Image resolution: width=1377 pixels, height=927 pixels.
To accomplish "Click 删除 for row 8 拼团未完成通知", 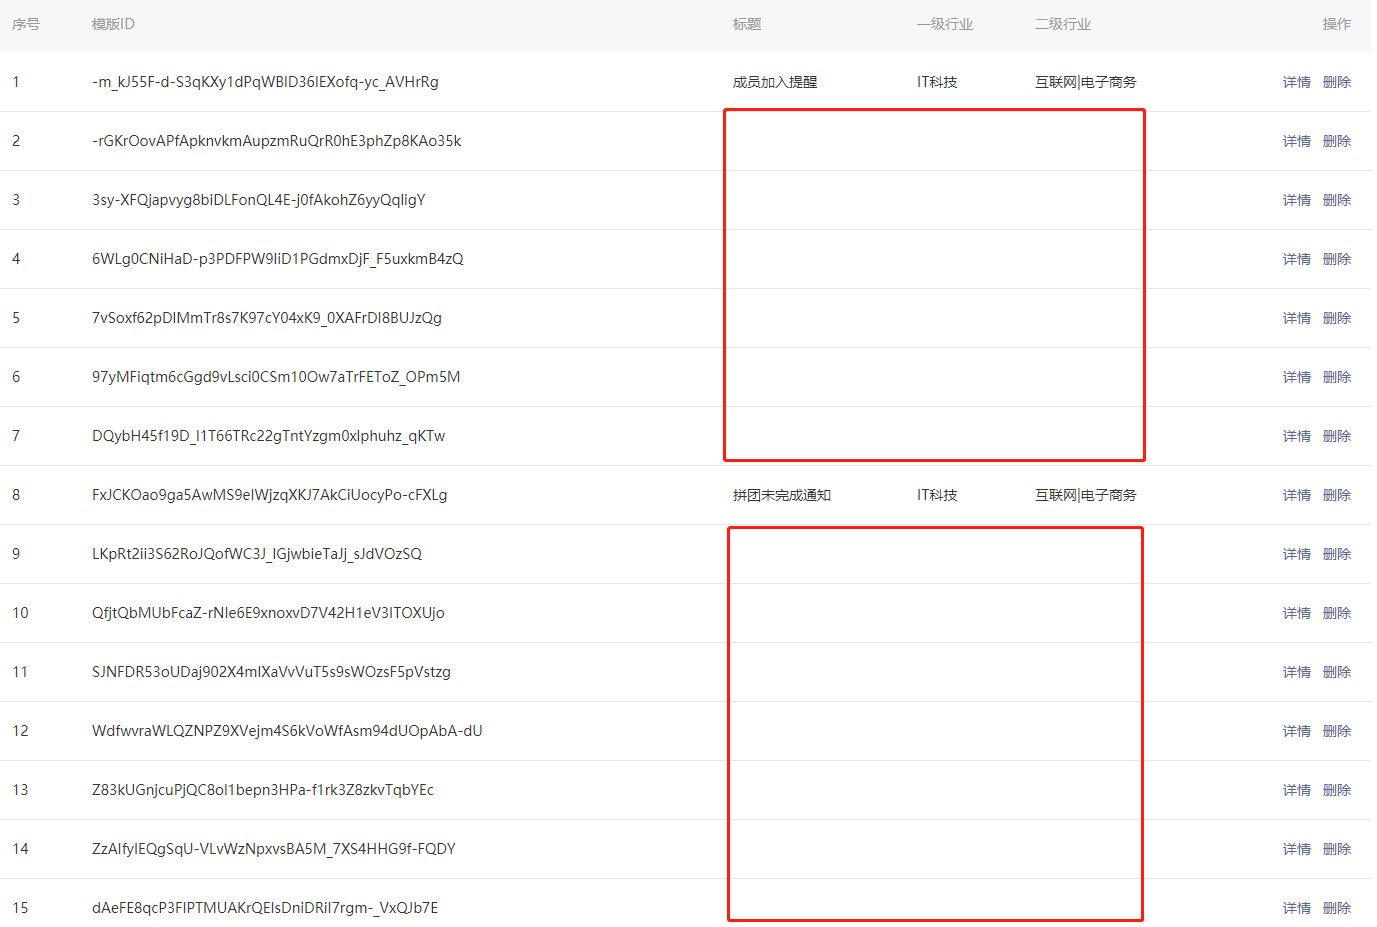I will (1336, 495).
